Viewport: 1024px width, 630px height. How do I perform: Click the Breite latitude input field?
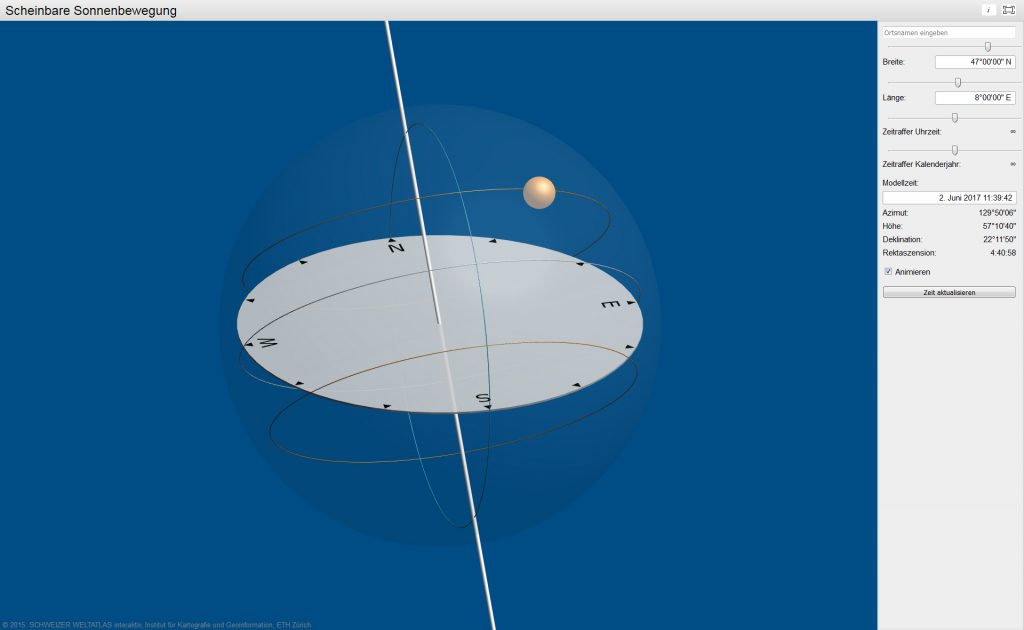coord(975,62)
